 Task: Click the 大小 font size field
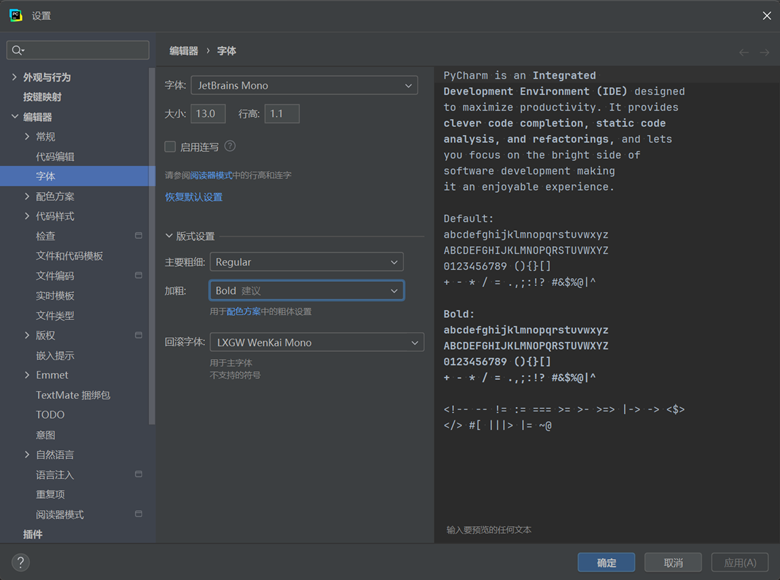tap(208, 113)
